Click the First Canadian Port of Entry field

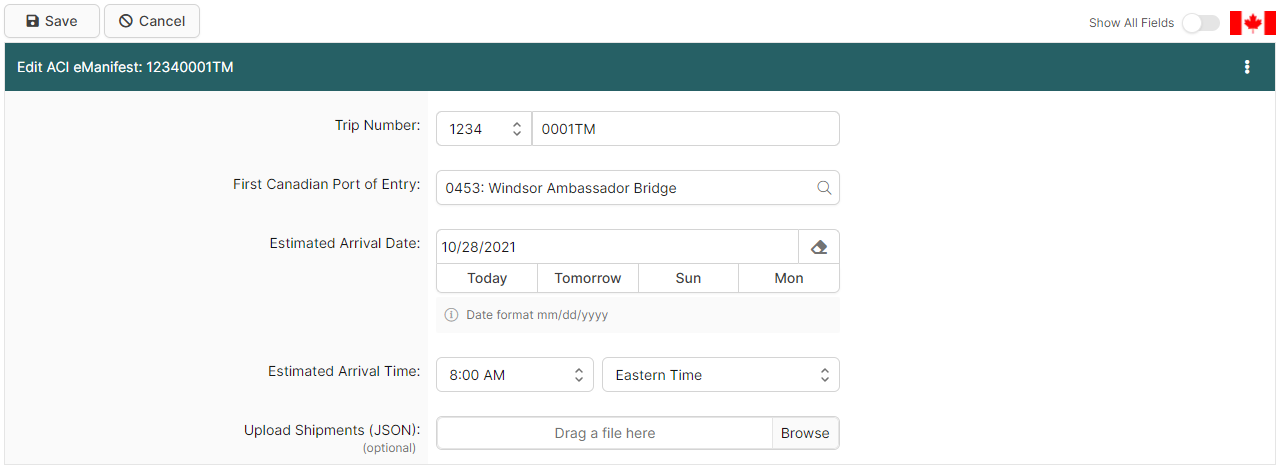click(x=625, y=188)
